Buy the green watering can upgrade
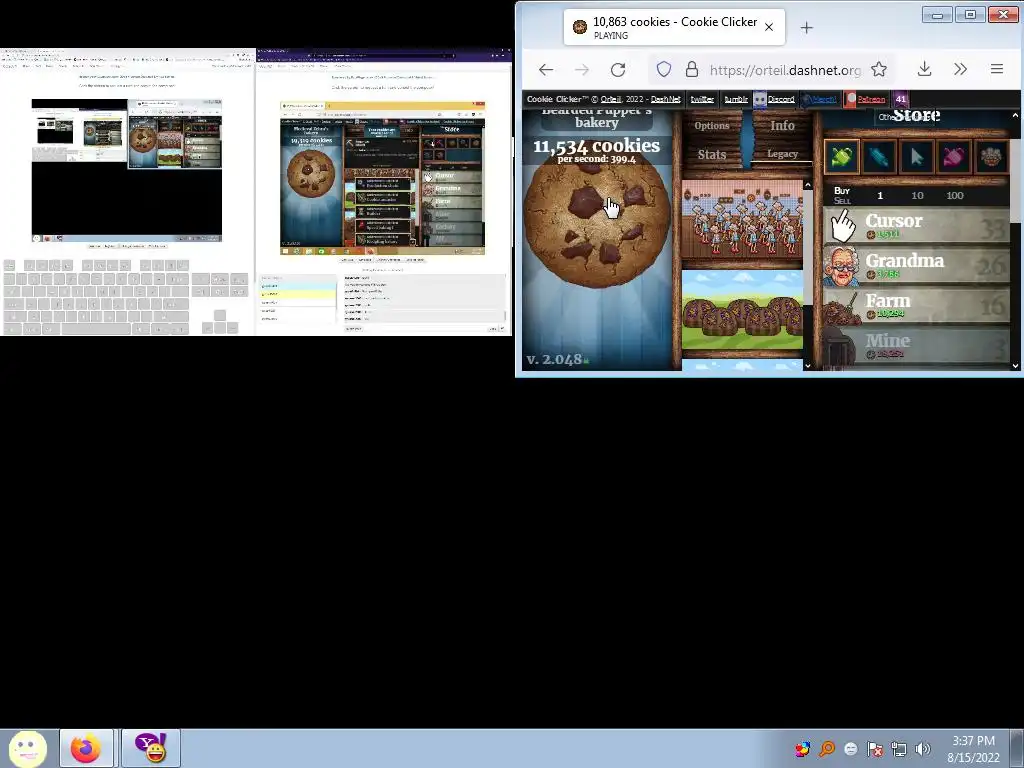The height and width of the screenshot is (768, 1024). point(841,157)
